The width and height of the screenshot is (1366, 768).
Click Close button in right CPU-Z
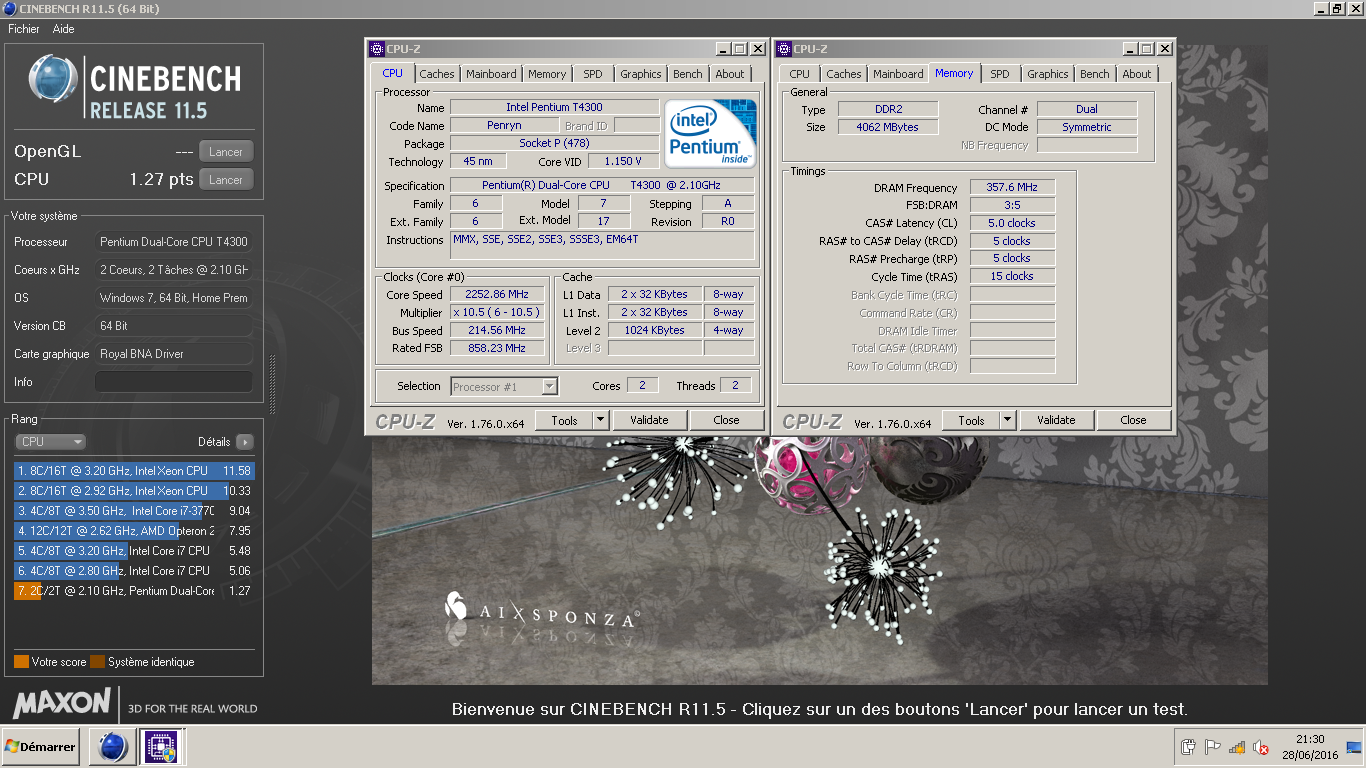pos(1134,421)
